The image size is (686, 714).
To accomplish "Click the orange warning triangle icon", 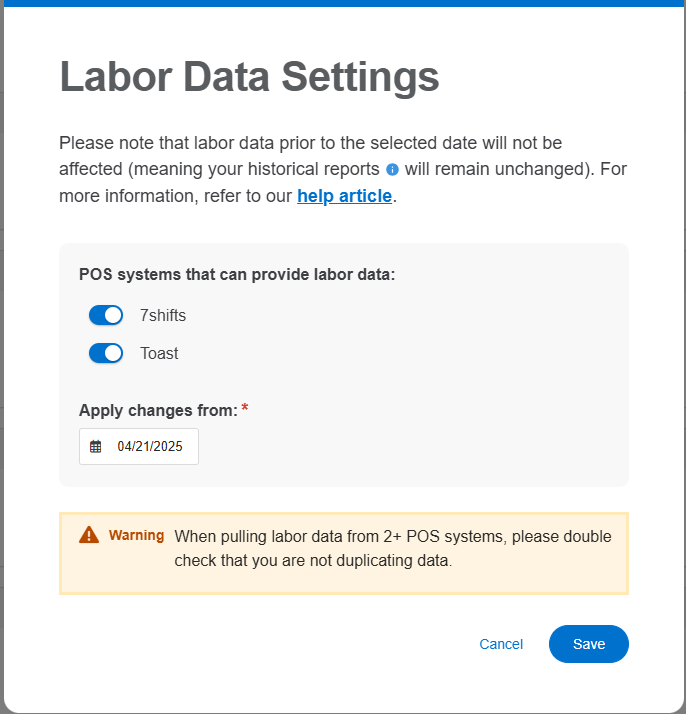I will point(89,535).
